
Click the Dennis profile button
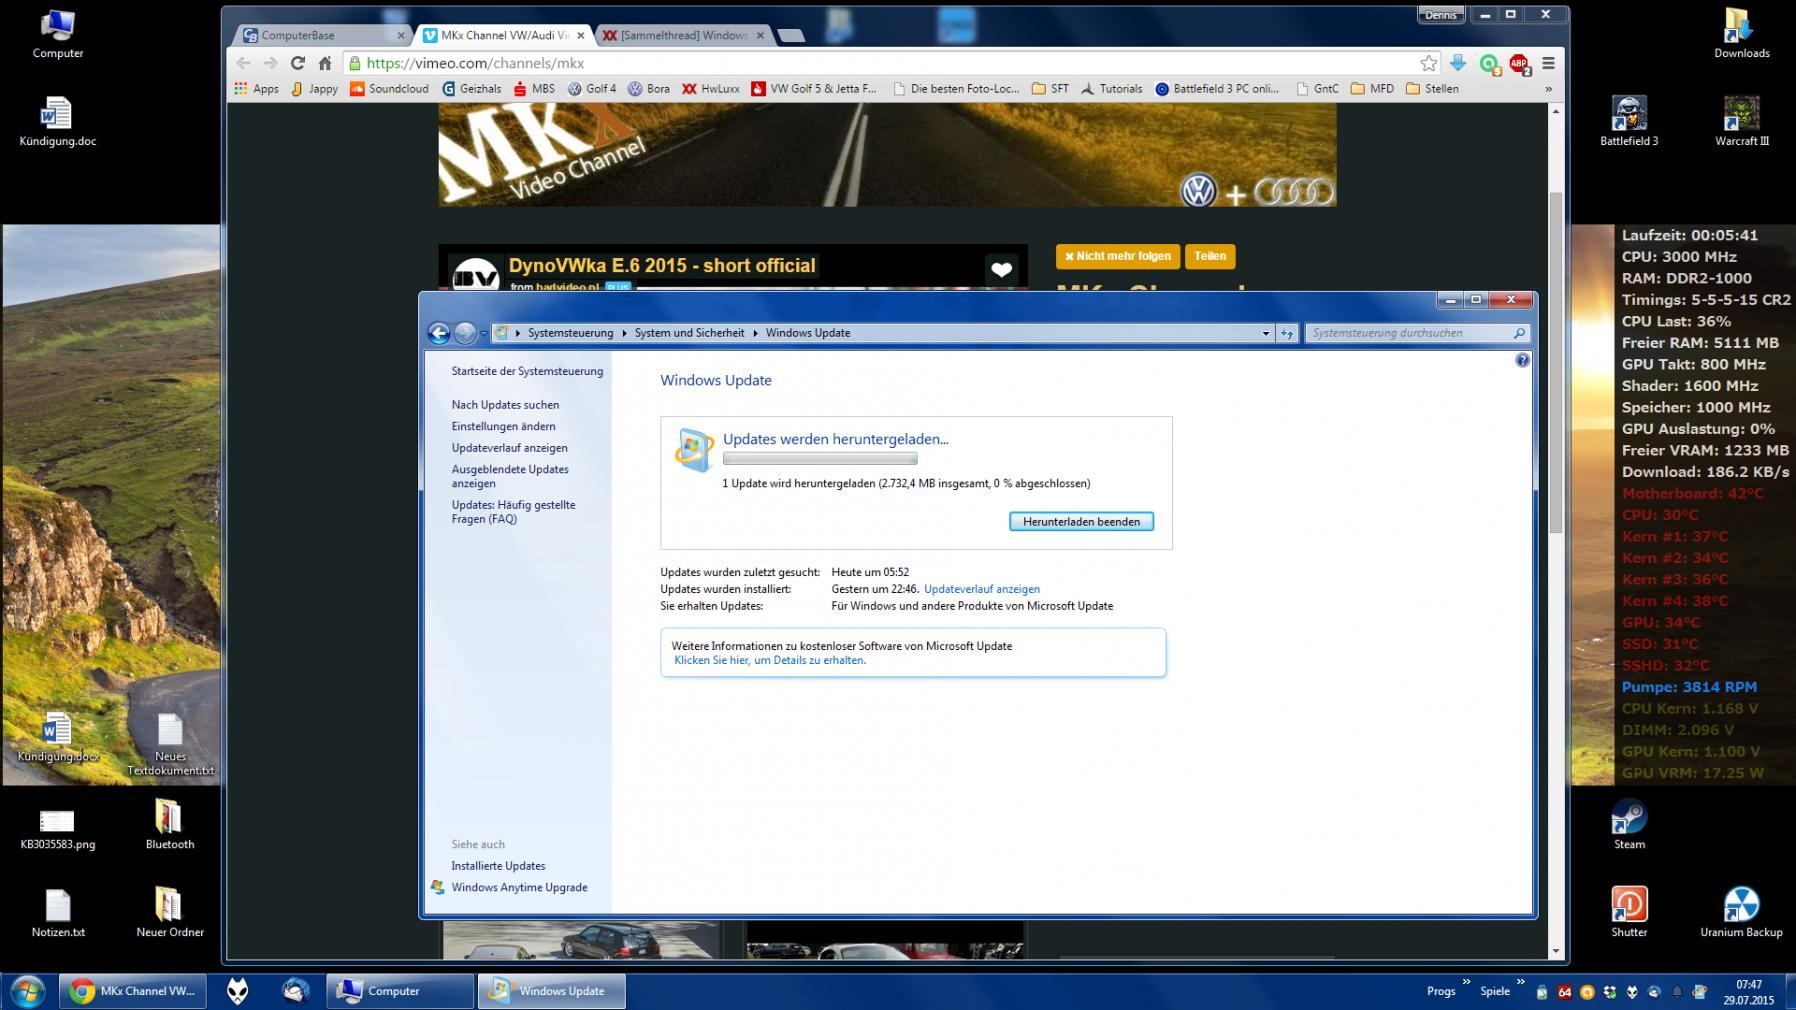tap(1441, 15)
